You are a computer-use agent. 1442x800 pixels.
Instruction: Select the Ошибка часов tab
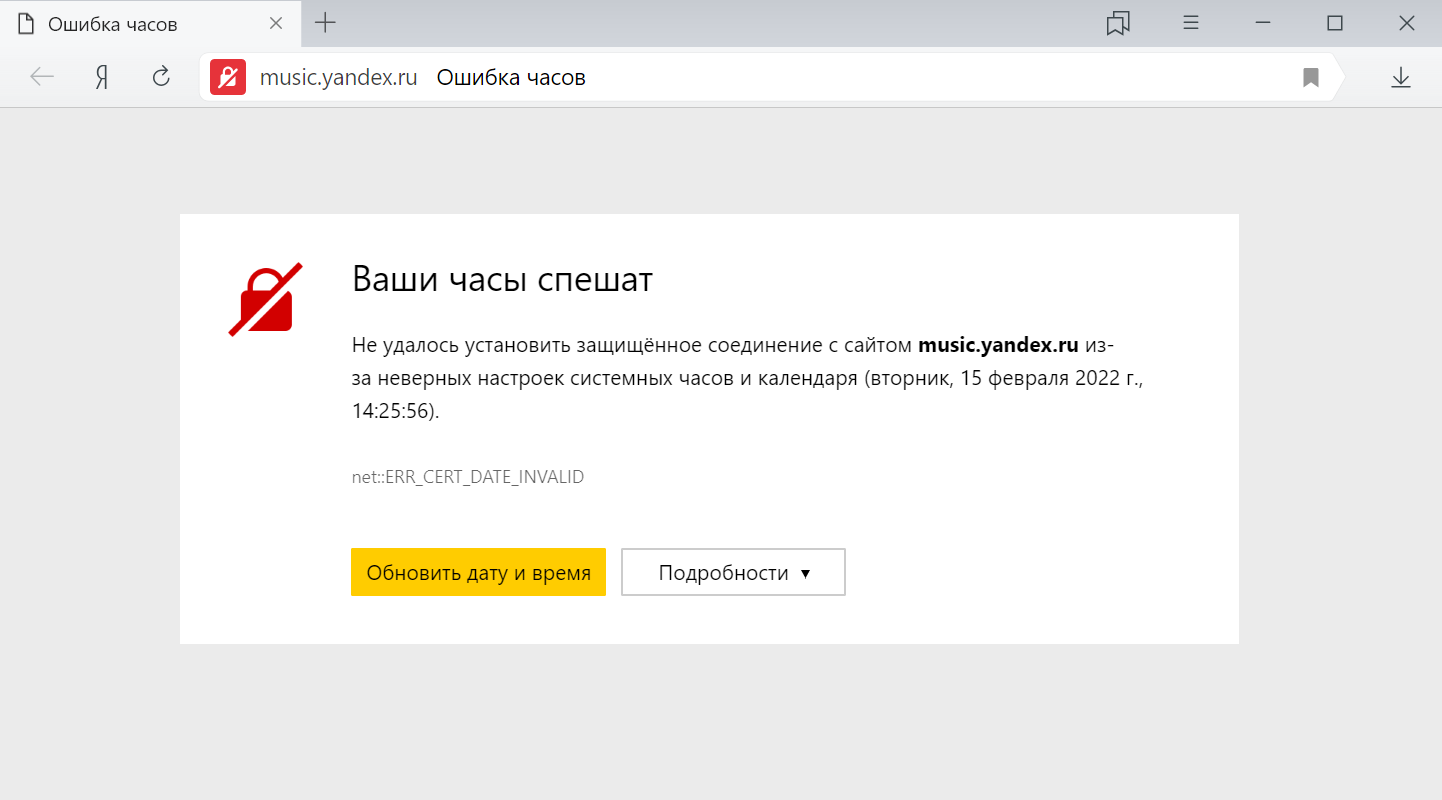tap(150, 23)
